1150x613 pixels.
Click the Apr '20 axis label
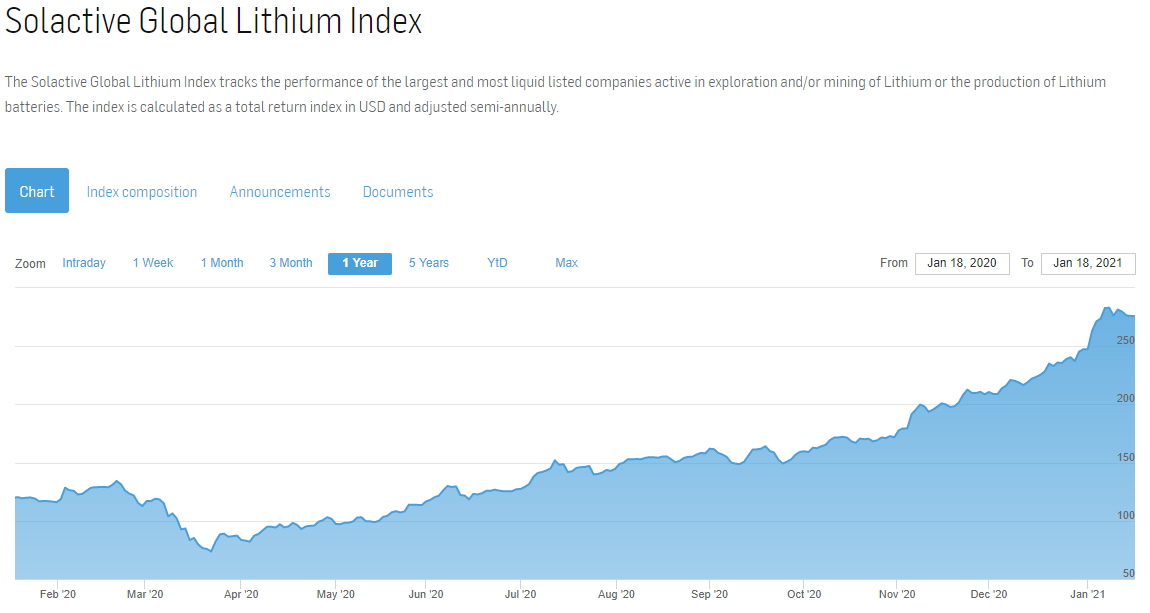[241, 594]
